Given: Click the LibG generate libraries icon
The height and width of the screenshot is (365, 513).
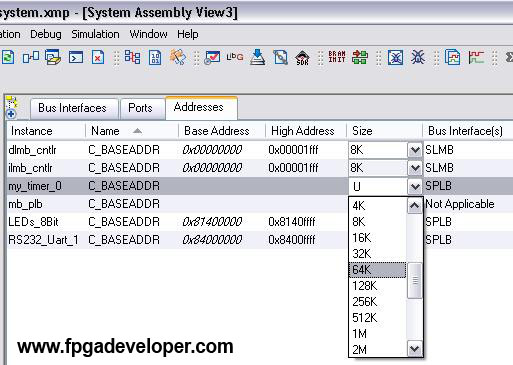Looking at the screenshot, I should [235, 57].
